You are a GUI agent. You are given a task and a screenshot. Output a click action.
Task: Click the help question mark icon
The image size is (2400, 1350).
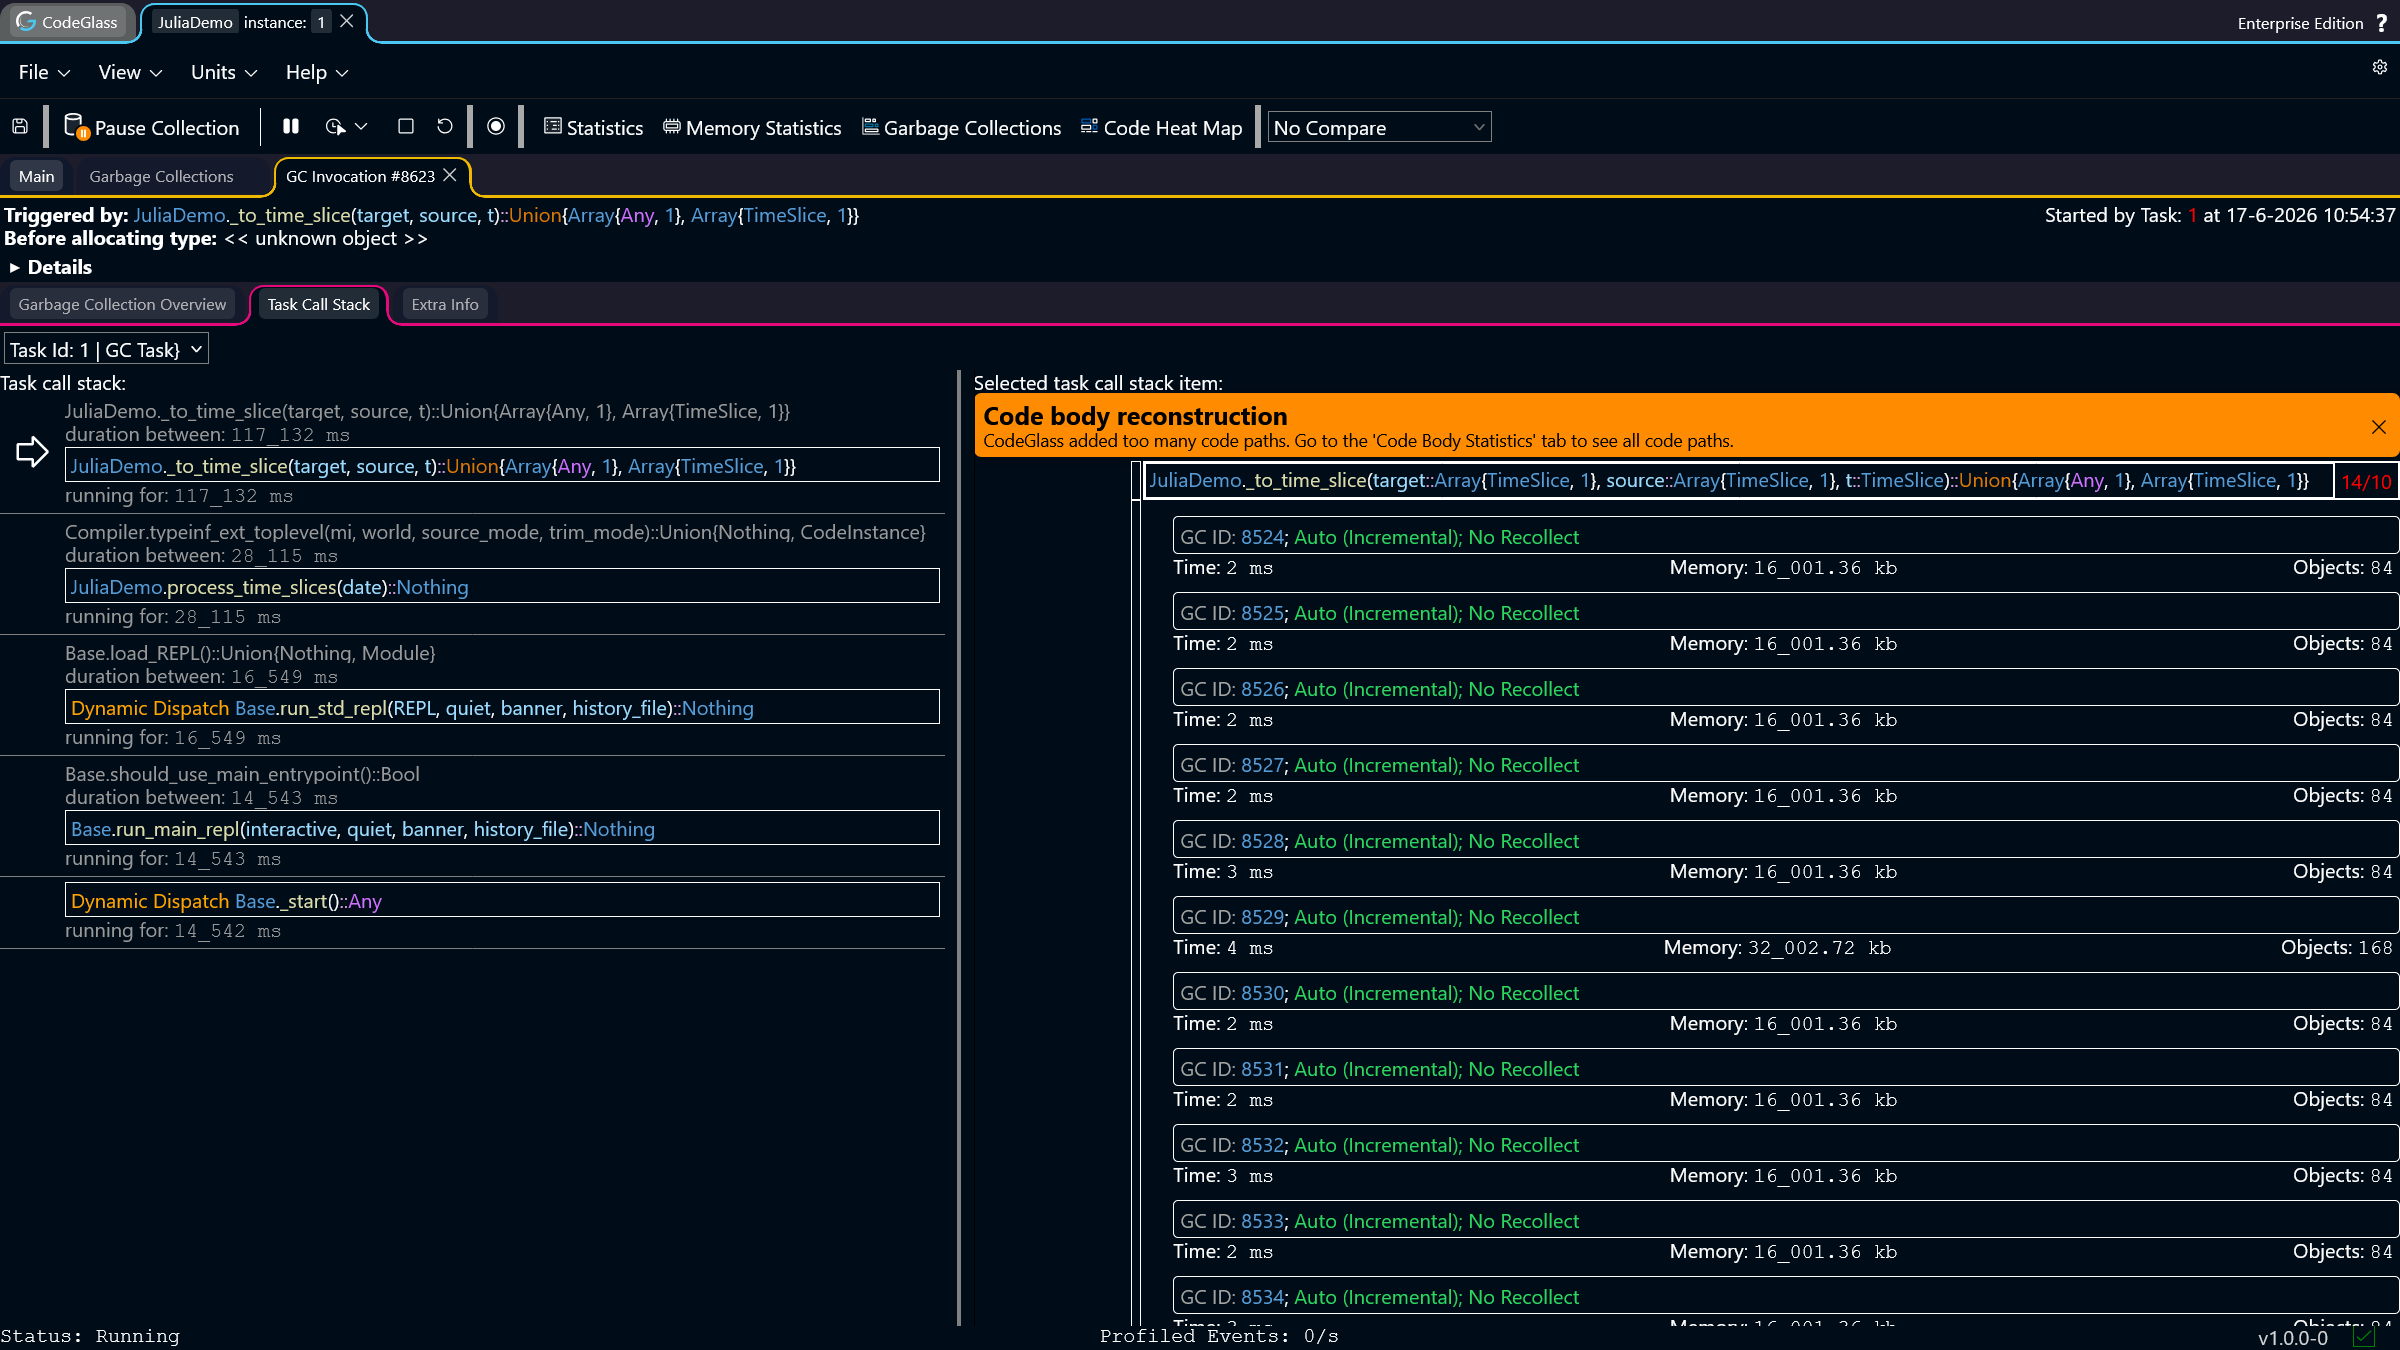2382,23
